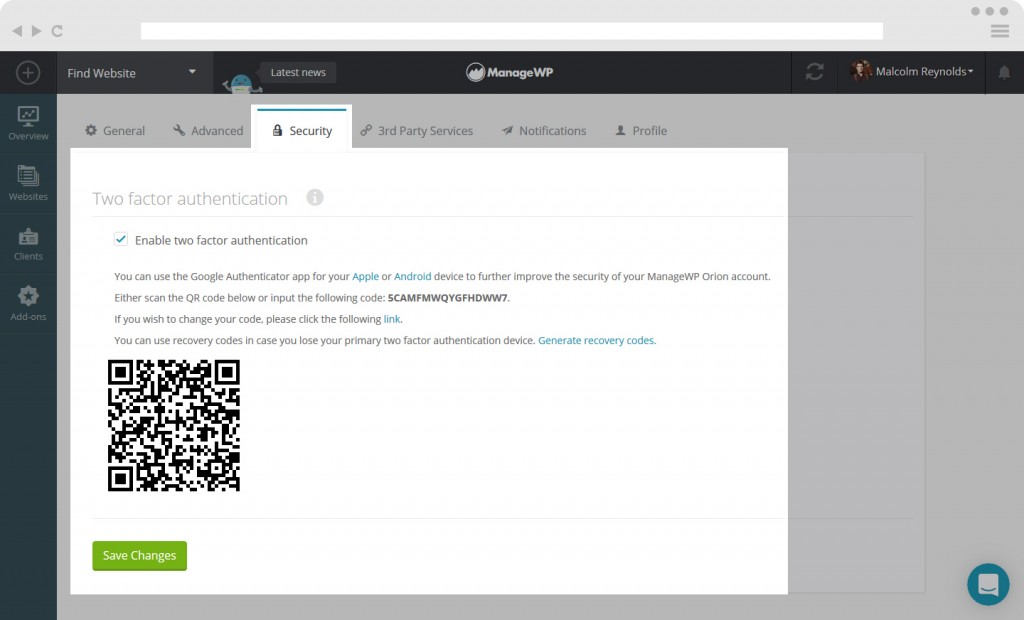This screenshot has width=1024, height=620.
Task: Click the info icon beside Two factor authentication
Action: (x=315, y=198)
